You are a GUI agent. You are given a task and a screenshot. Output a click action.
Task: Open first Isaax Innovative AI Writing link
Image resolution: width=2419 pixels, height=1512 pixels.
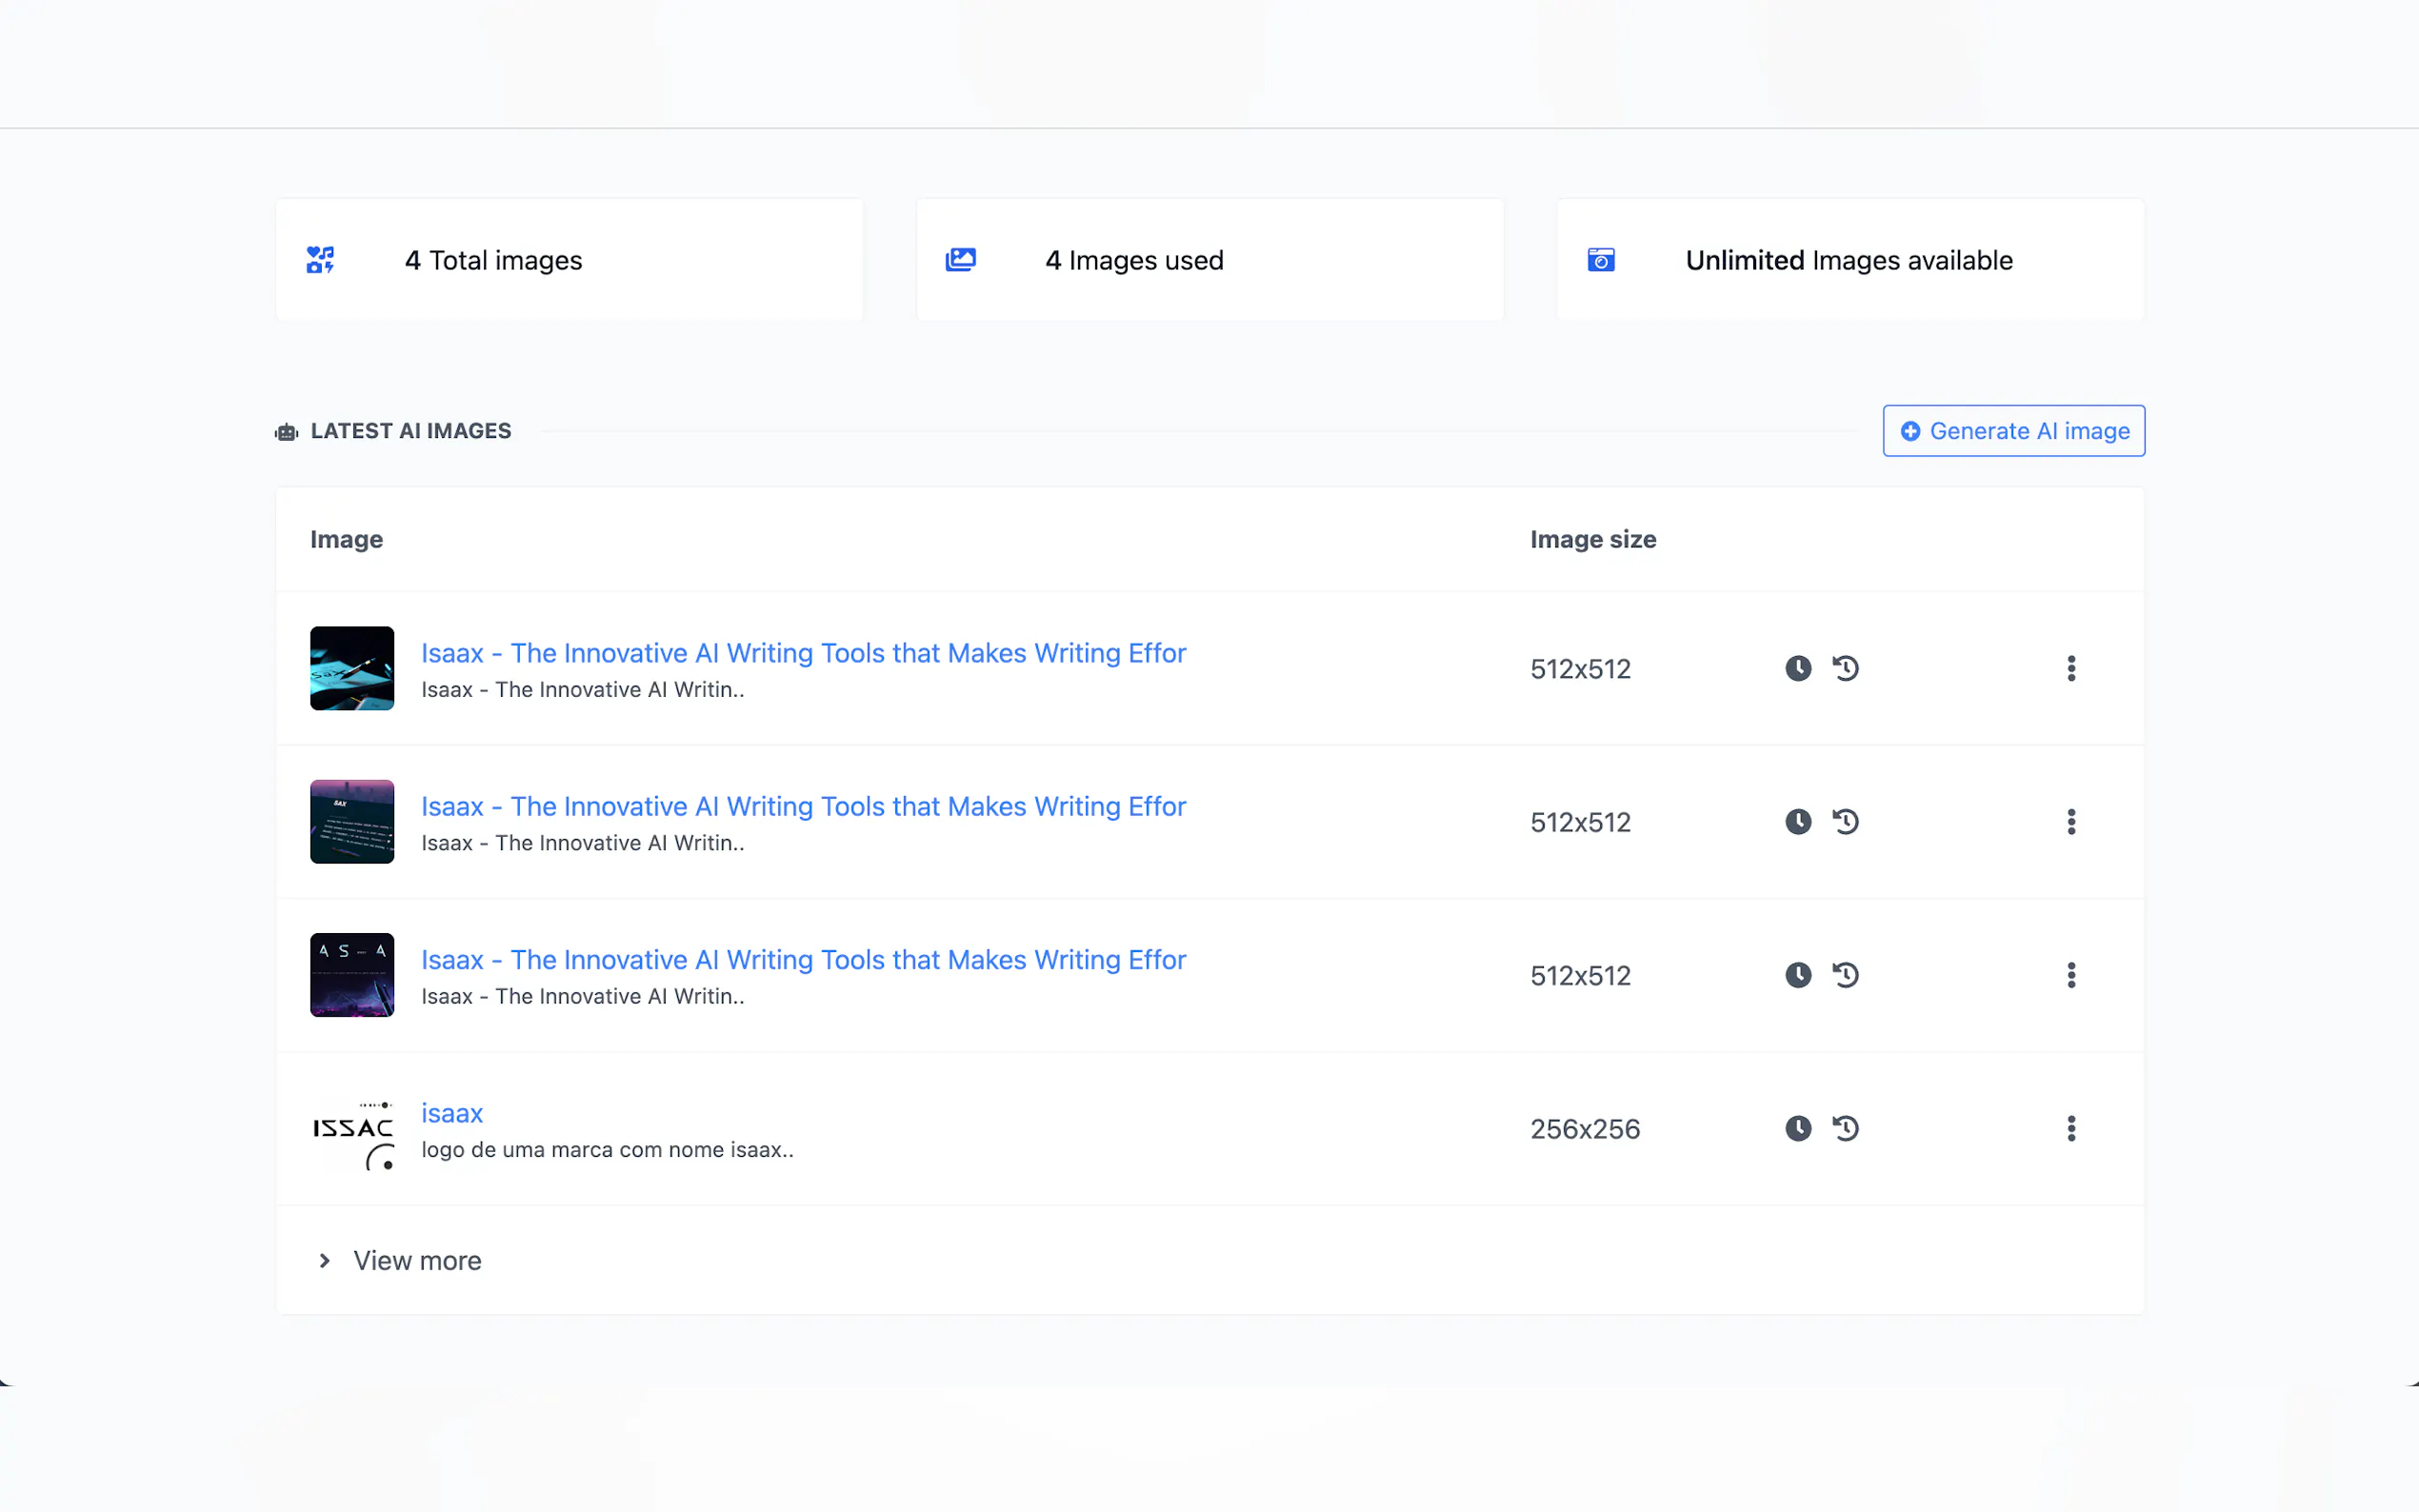[x=803, y=653]
